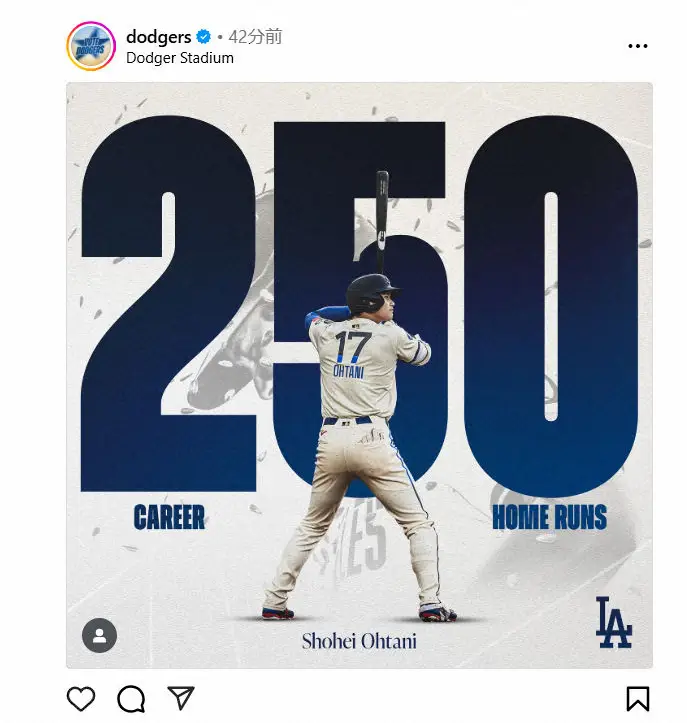Viewport: 687px width, 723px height.
Task: Open the Dodger Stadium location link
Action: (180, 58)
